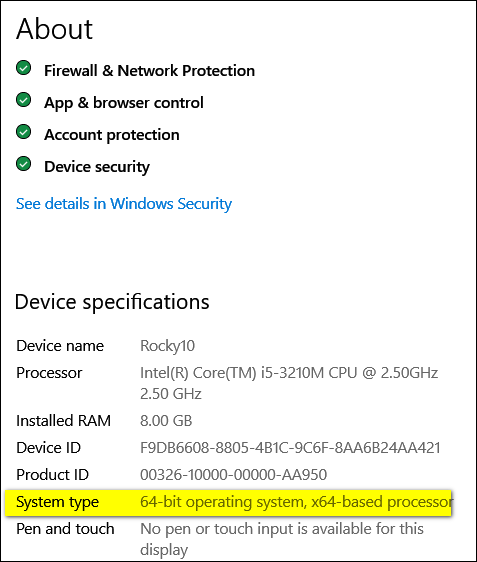
Task: Open See details in Windows Security link
Action: point(124,204)
